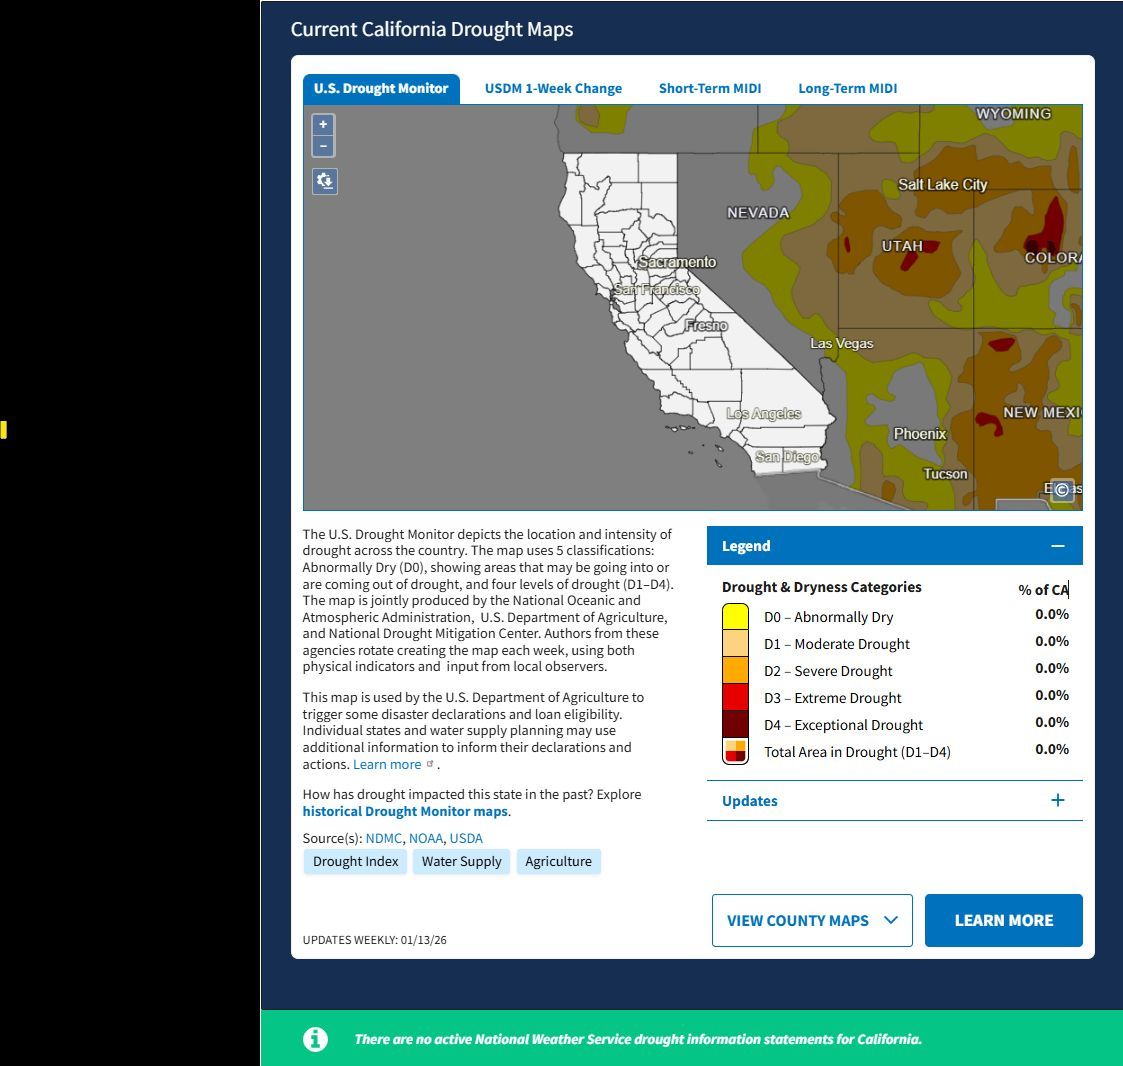Zoom in on the drought map
Screen dimensions: 1123x1066
point(323,125)
